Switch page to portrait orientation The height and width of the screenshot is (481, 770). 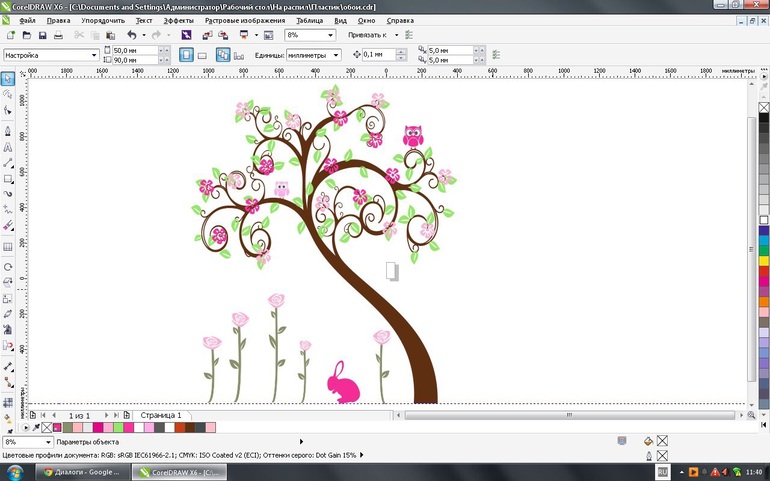coord(185,54)
